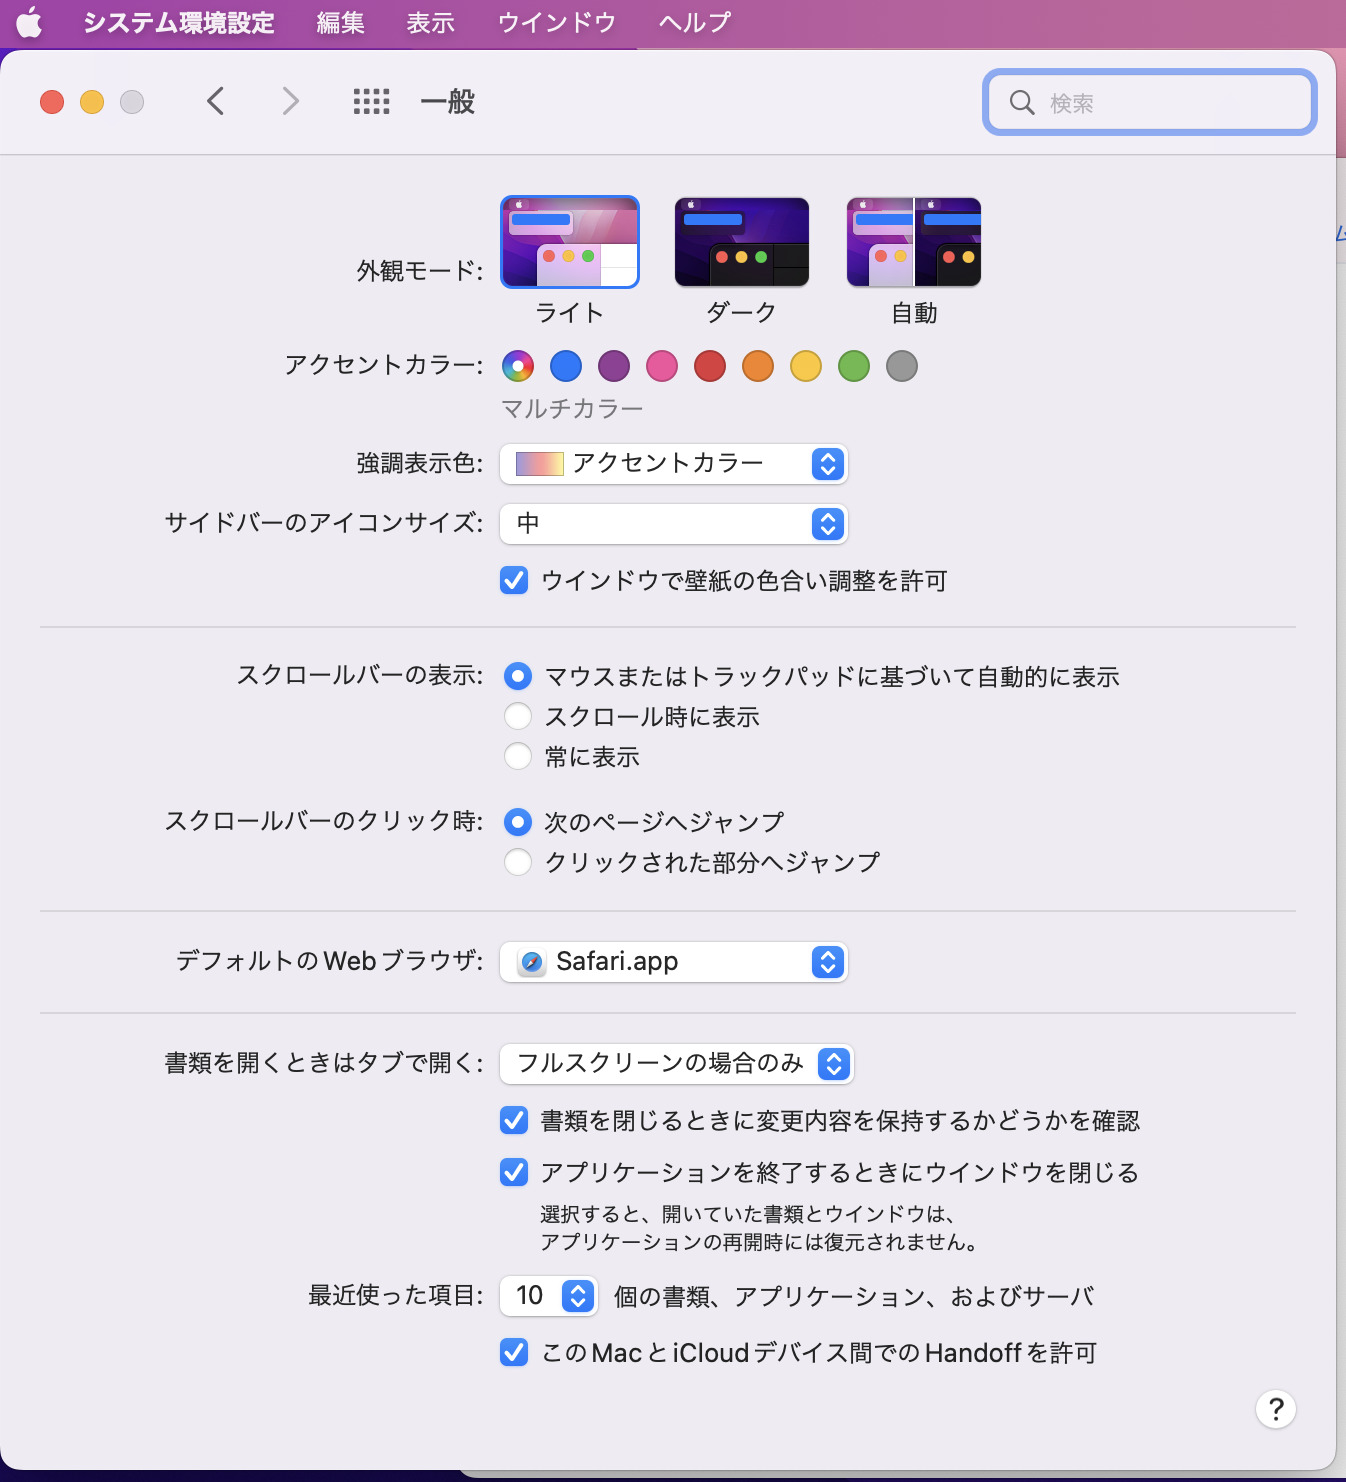Click the マルチカラー caption text
The image size is (1346, 1482).
pyautogui.click(x=572, y=409)
